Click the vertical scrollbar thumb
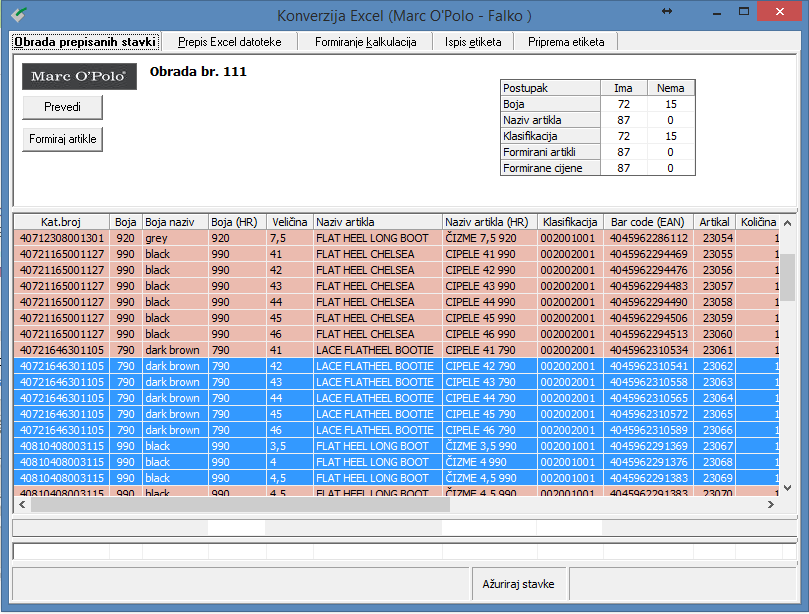Screen dimensions: 809x614 (x=787, y=278)
